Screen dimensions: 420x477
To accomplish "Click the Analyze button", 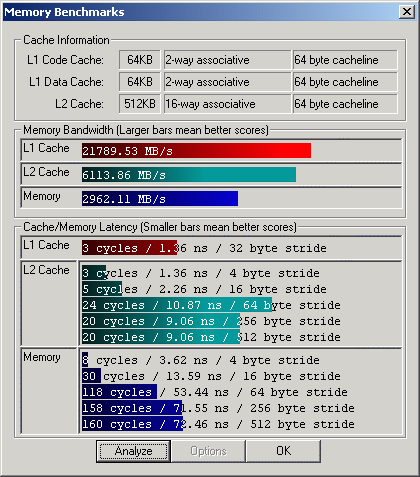I will (x=133, y=451).
